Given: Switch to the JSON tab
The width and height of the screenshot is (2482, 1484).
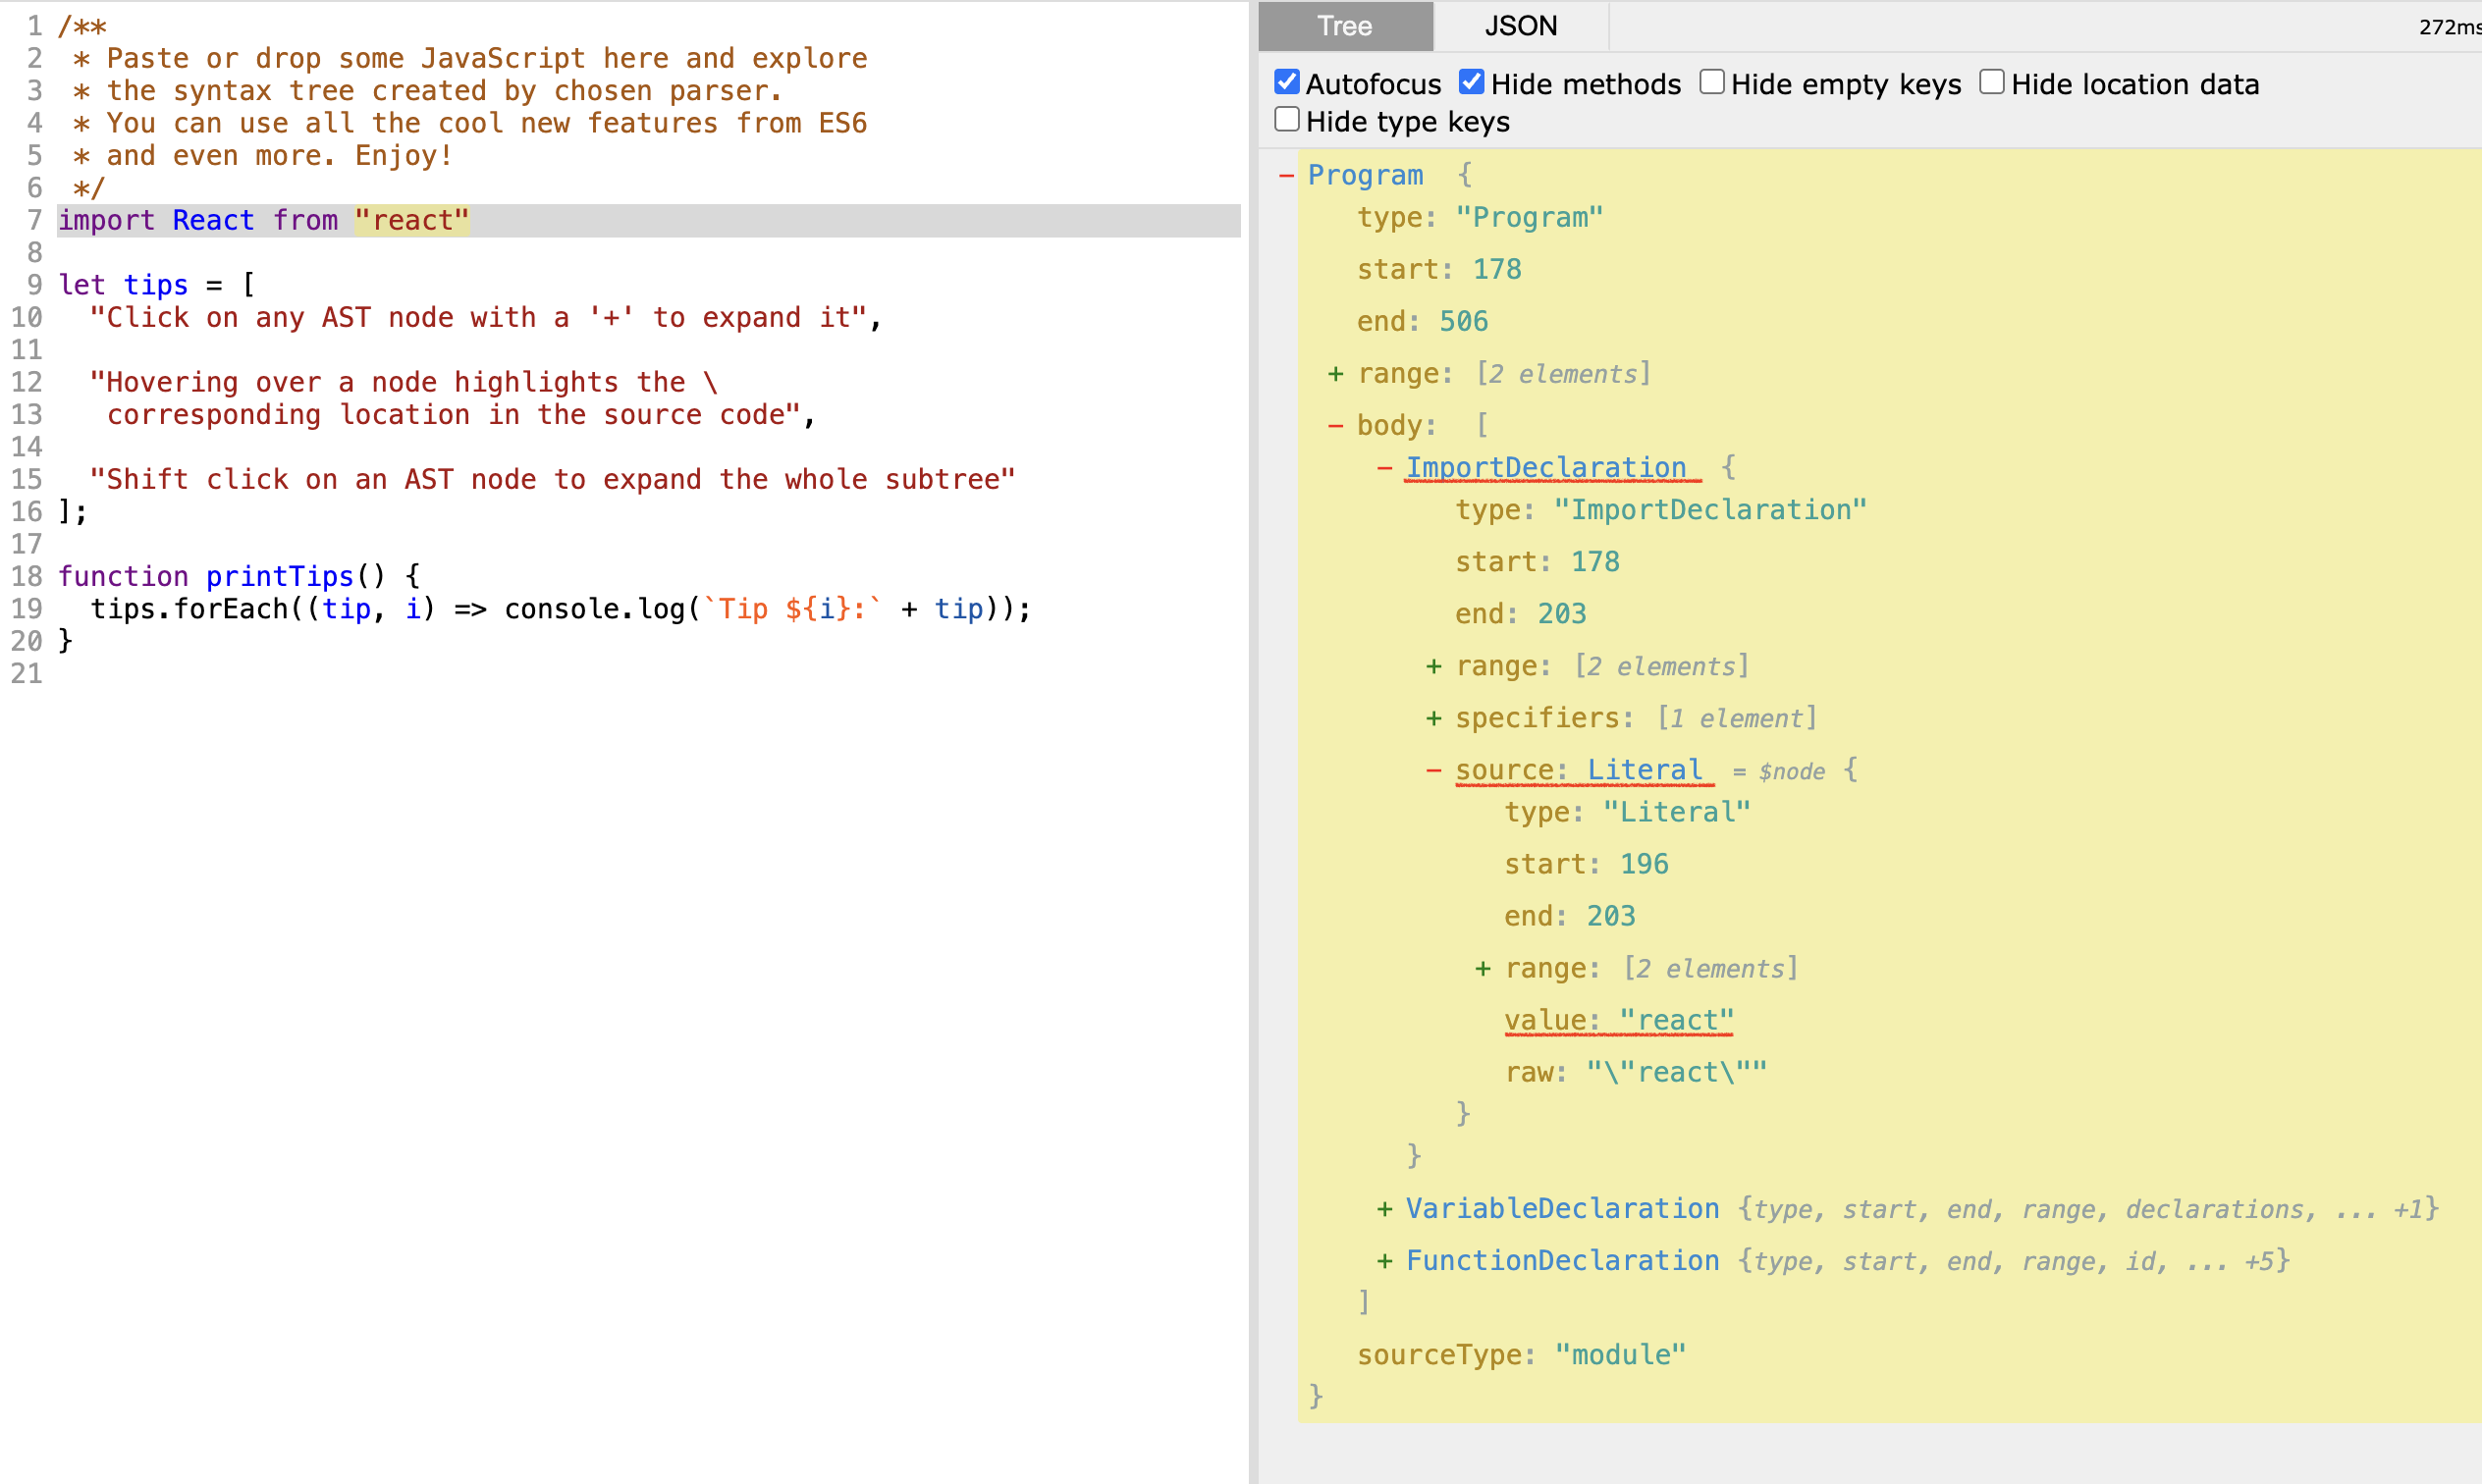Looking at the screenshot, I should [1520, 26].
